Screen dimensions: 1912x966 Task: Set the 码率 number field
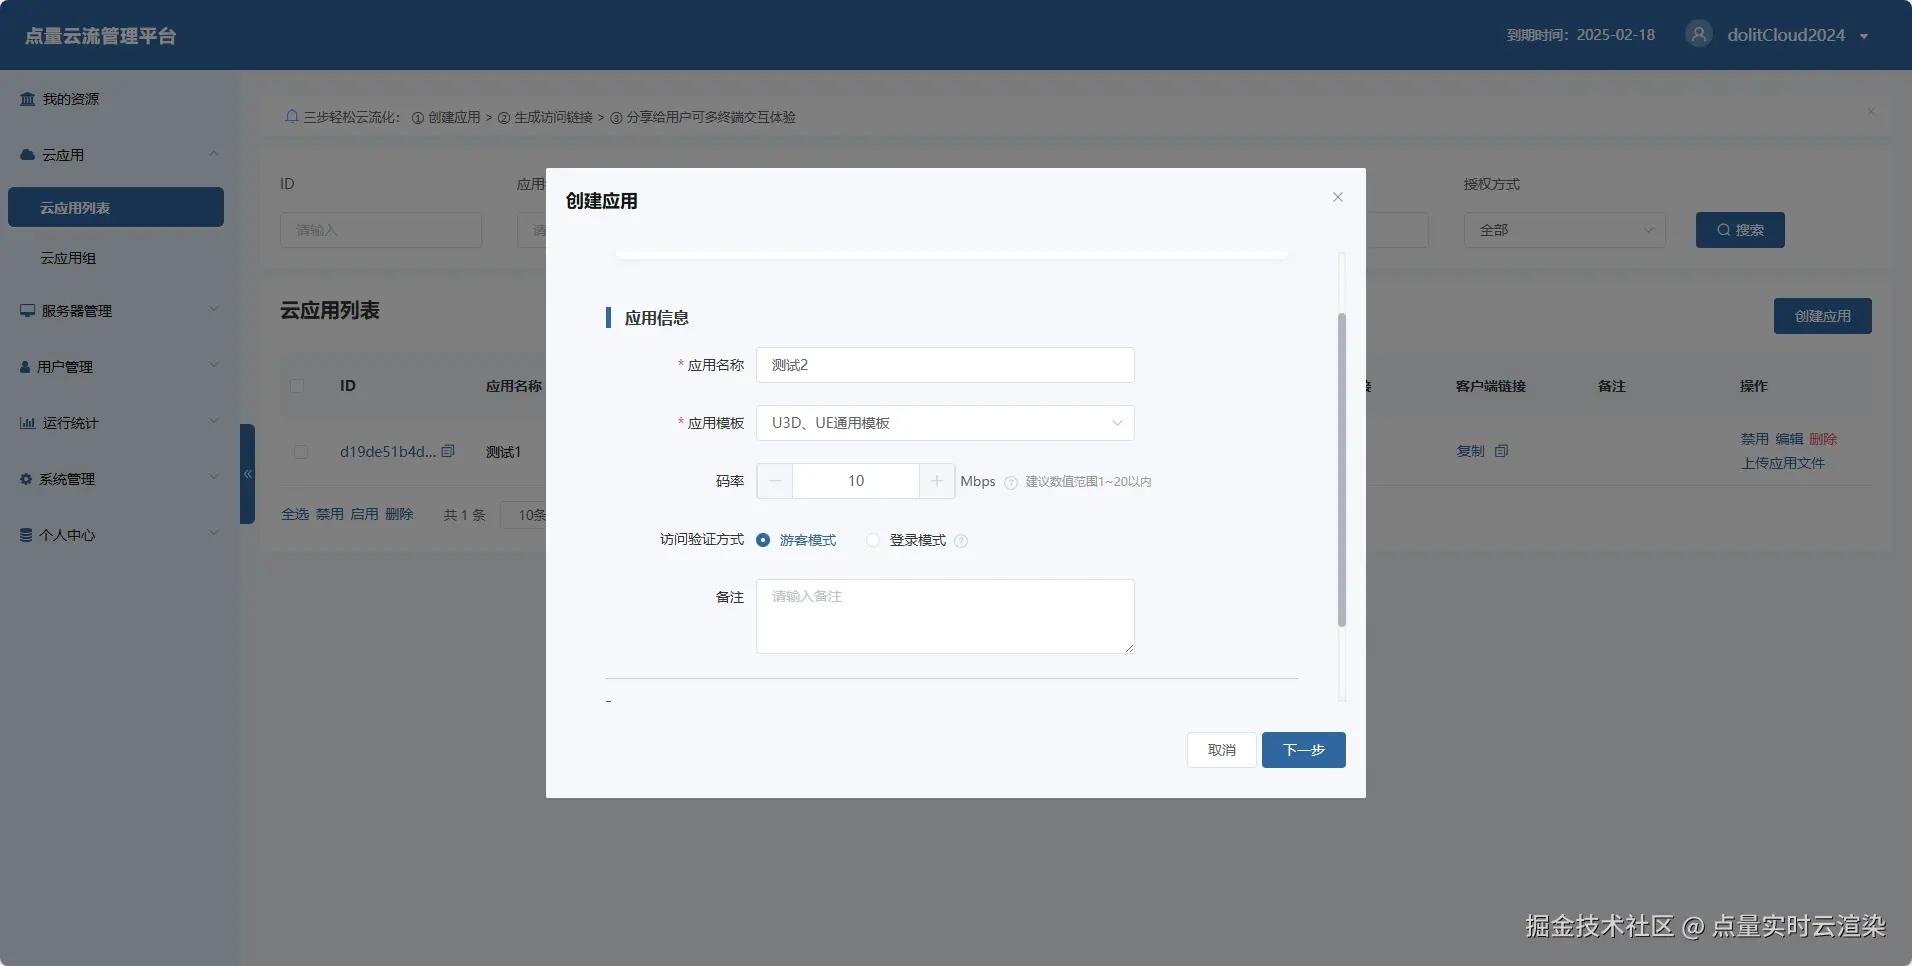click(x=856, y=481)
